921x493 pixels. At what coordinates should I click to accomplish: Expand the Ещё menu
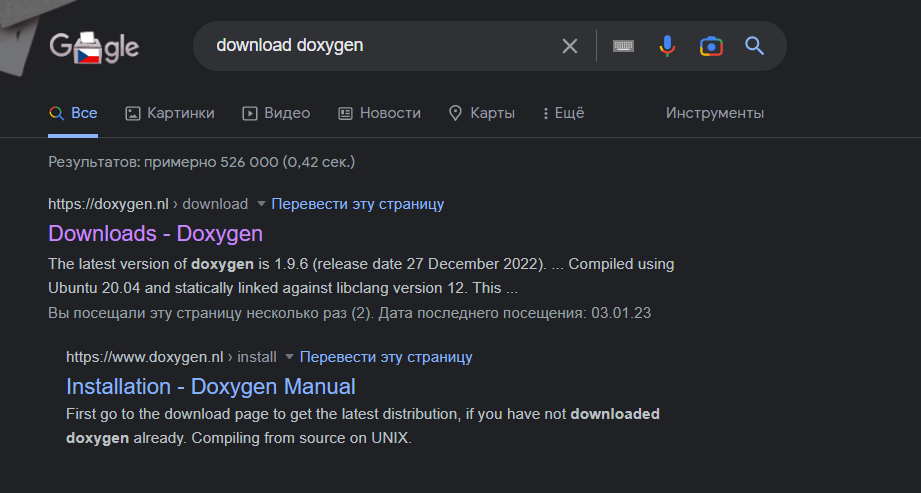(563, 113)
